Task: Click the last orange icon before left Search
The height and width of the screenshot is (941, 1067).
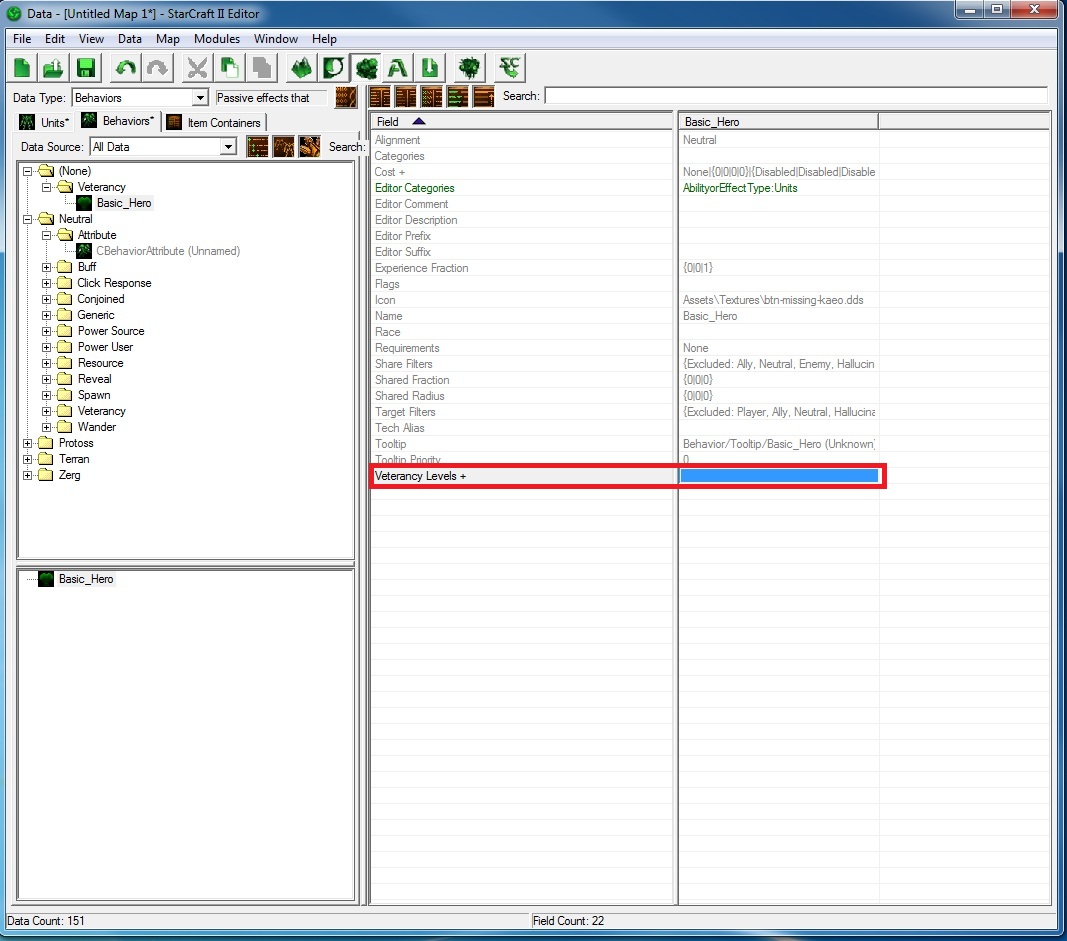Action: (x=309, y=146)
